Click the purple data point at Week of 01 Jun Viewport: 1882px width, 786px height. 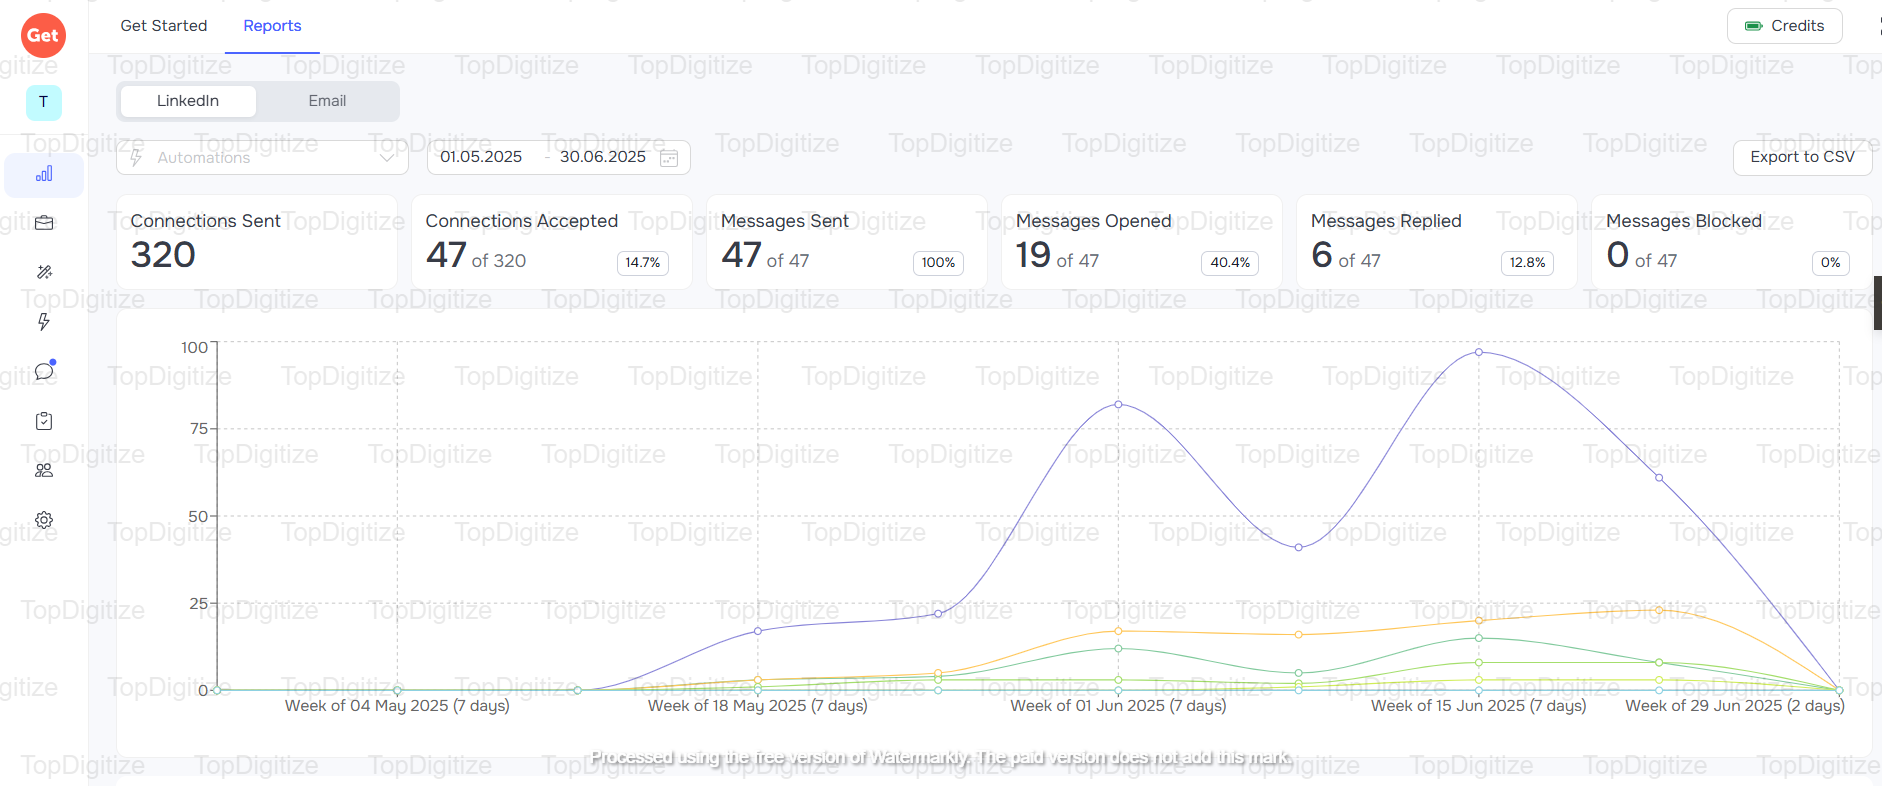coord(1118,404)
